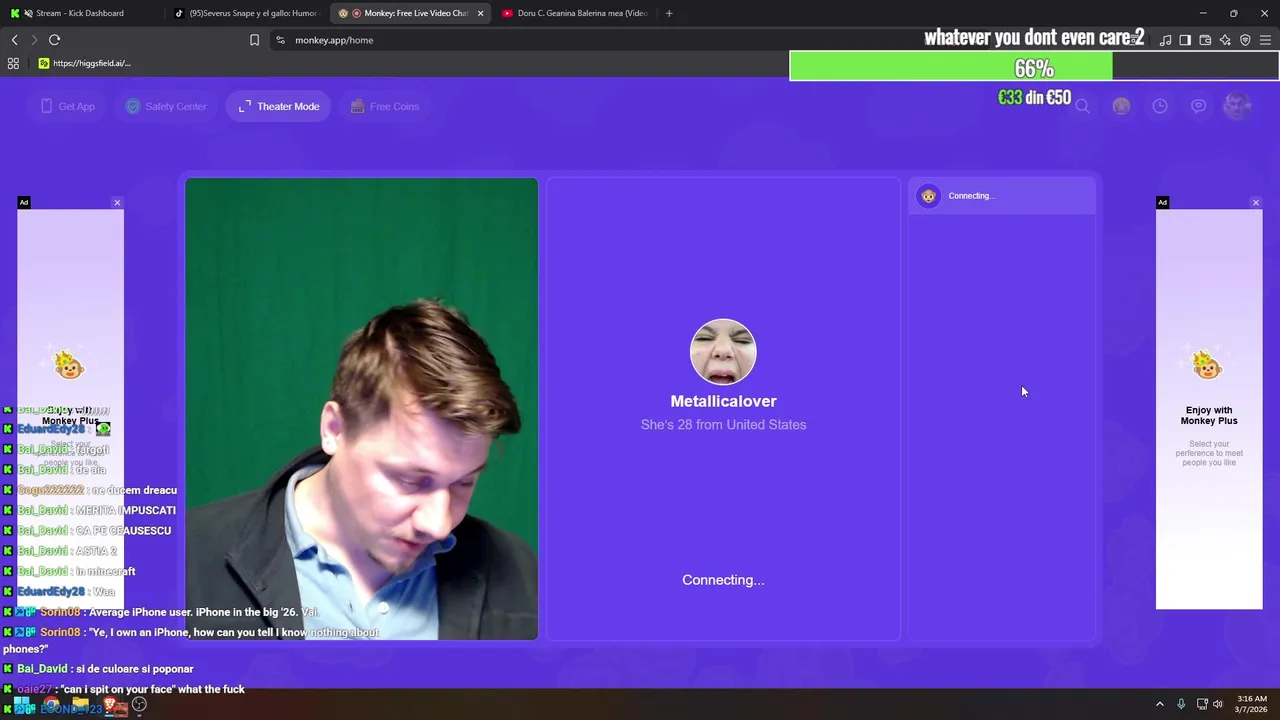
Task: Open OBS Studio from the taskbar
Action: tap(140, 705)
